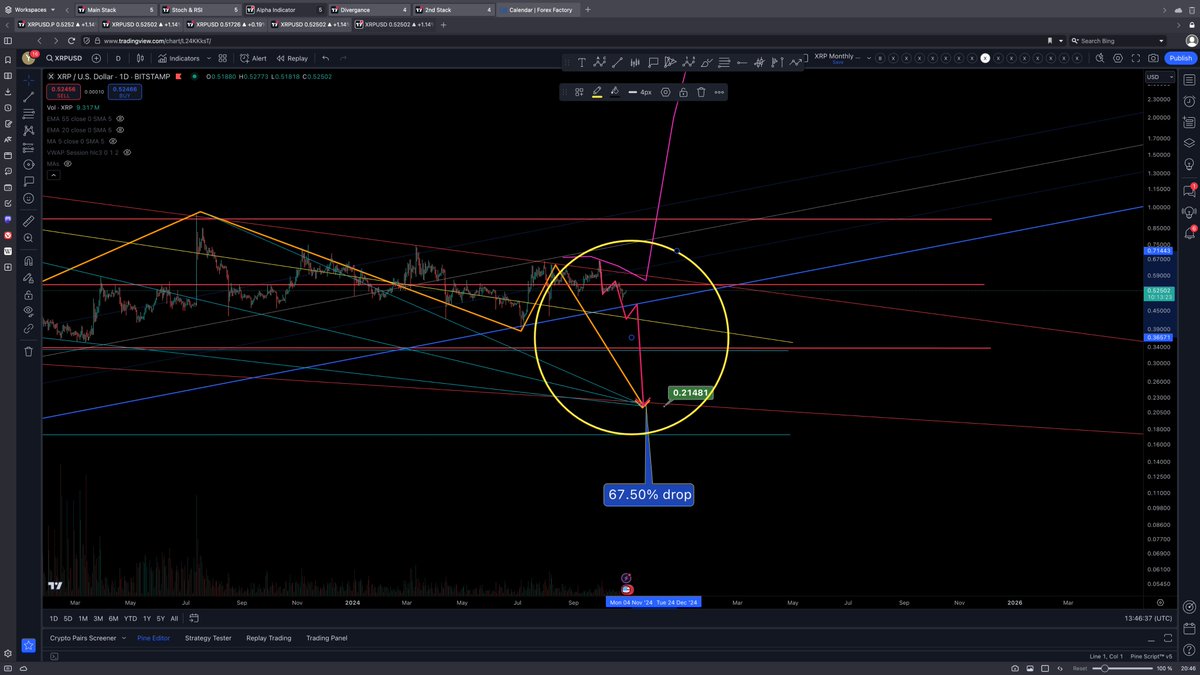Image resolution: width=1200 pixels, height=675 pixels.
Task: Select the ruler measure tool
Action: pos(29,221)
